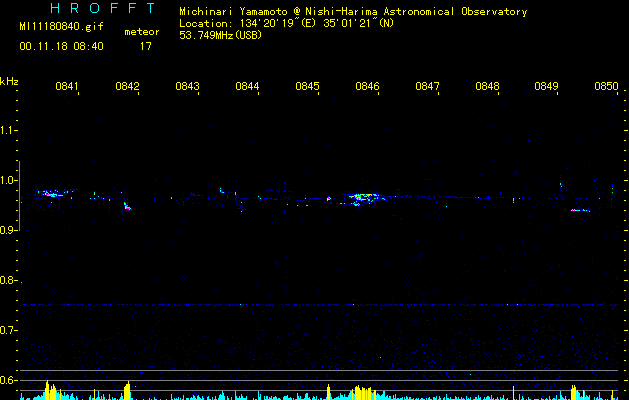Click the 0846 time marker

367,86
